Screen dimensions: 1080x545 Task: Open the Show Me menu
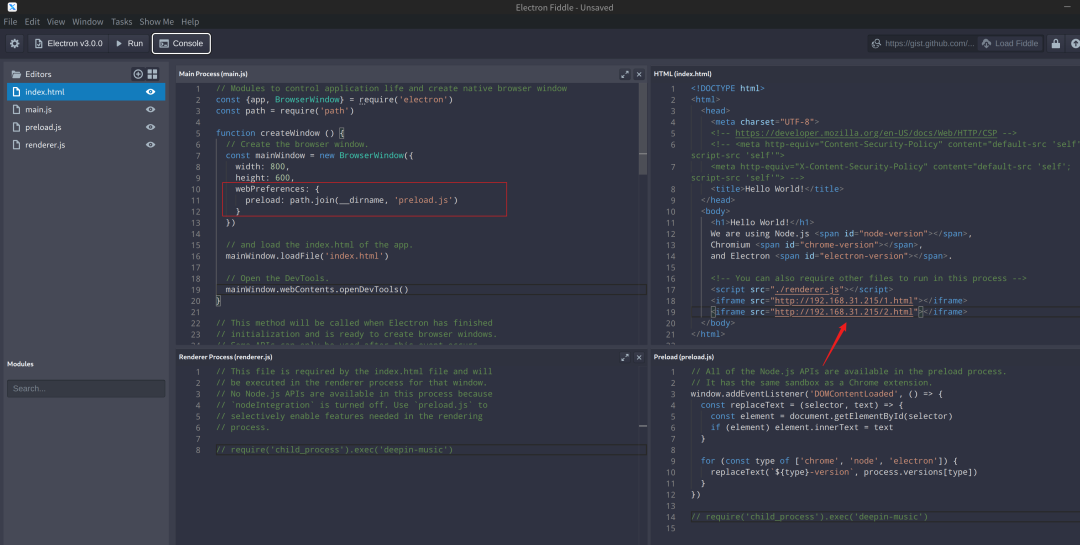[156, 21]
